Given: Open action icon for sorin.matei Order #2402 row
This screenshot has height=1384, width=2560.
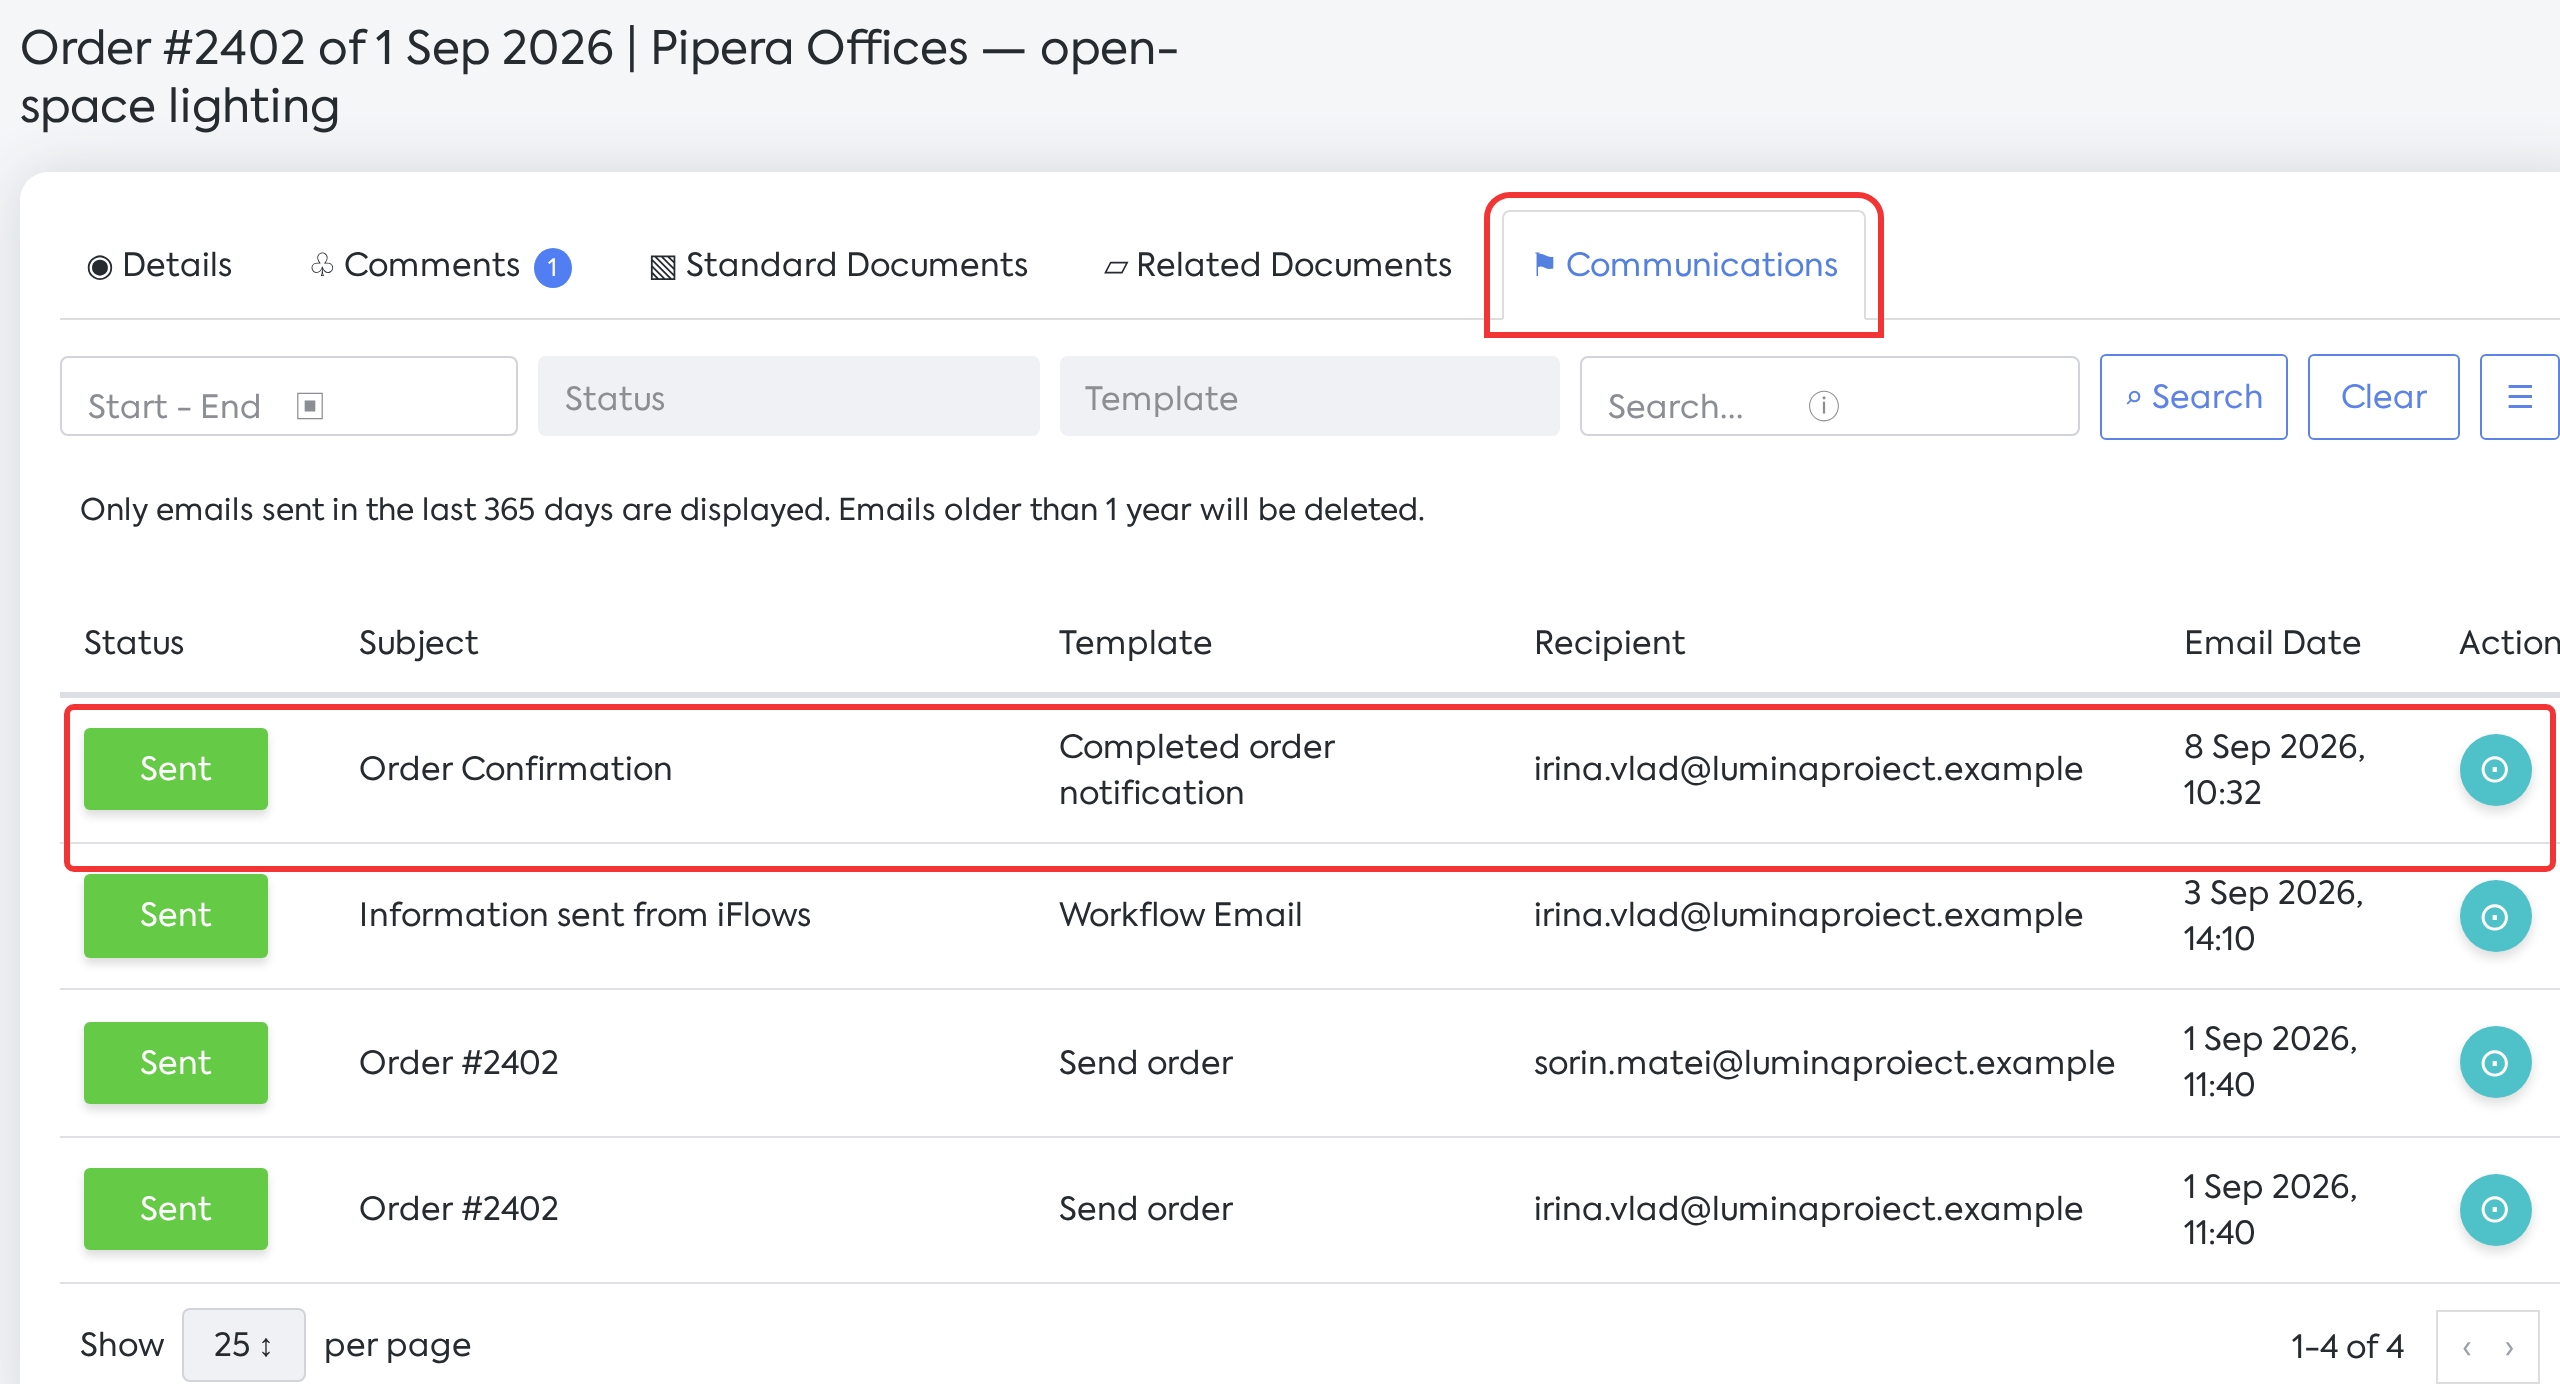Looking at the screenshot, I should pos(2495,1062).
